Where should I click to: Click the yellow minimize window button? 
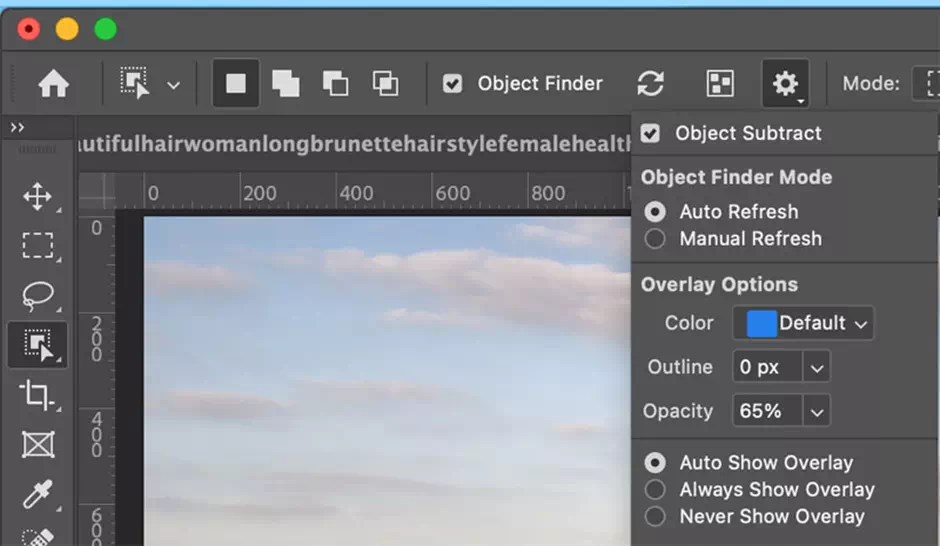click(x=67, y=29)
